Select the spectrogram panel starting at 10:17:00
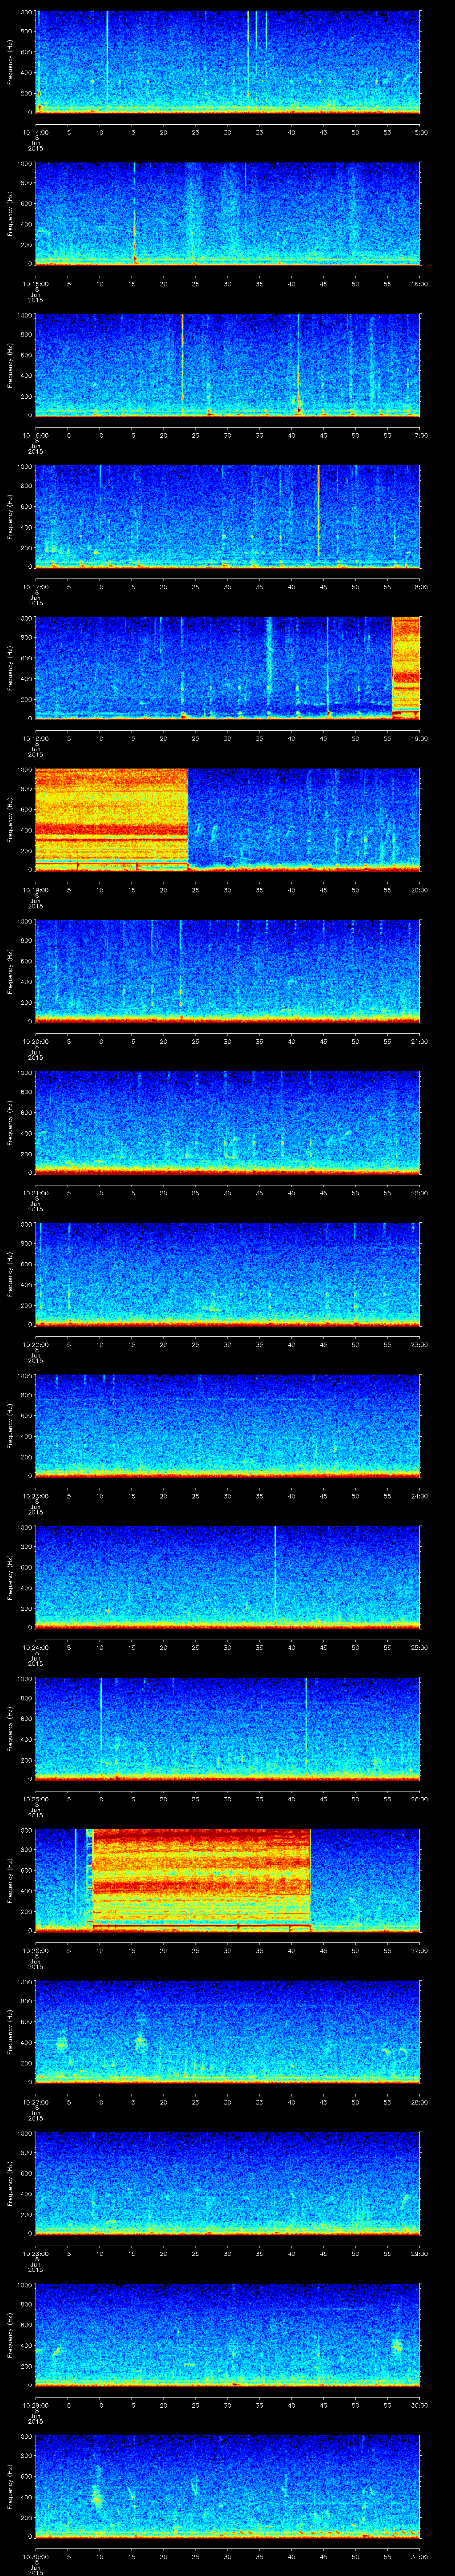 pos(228,517)
